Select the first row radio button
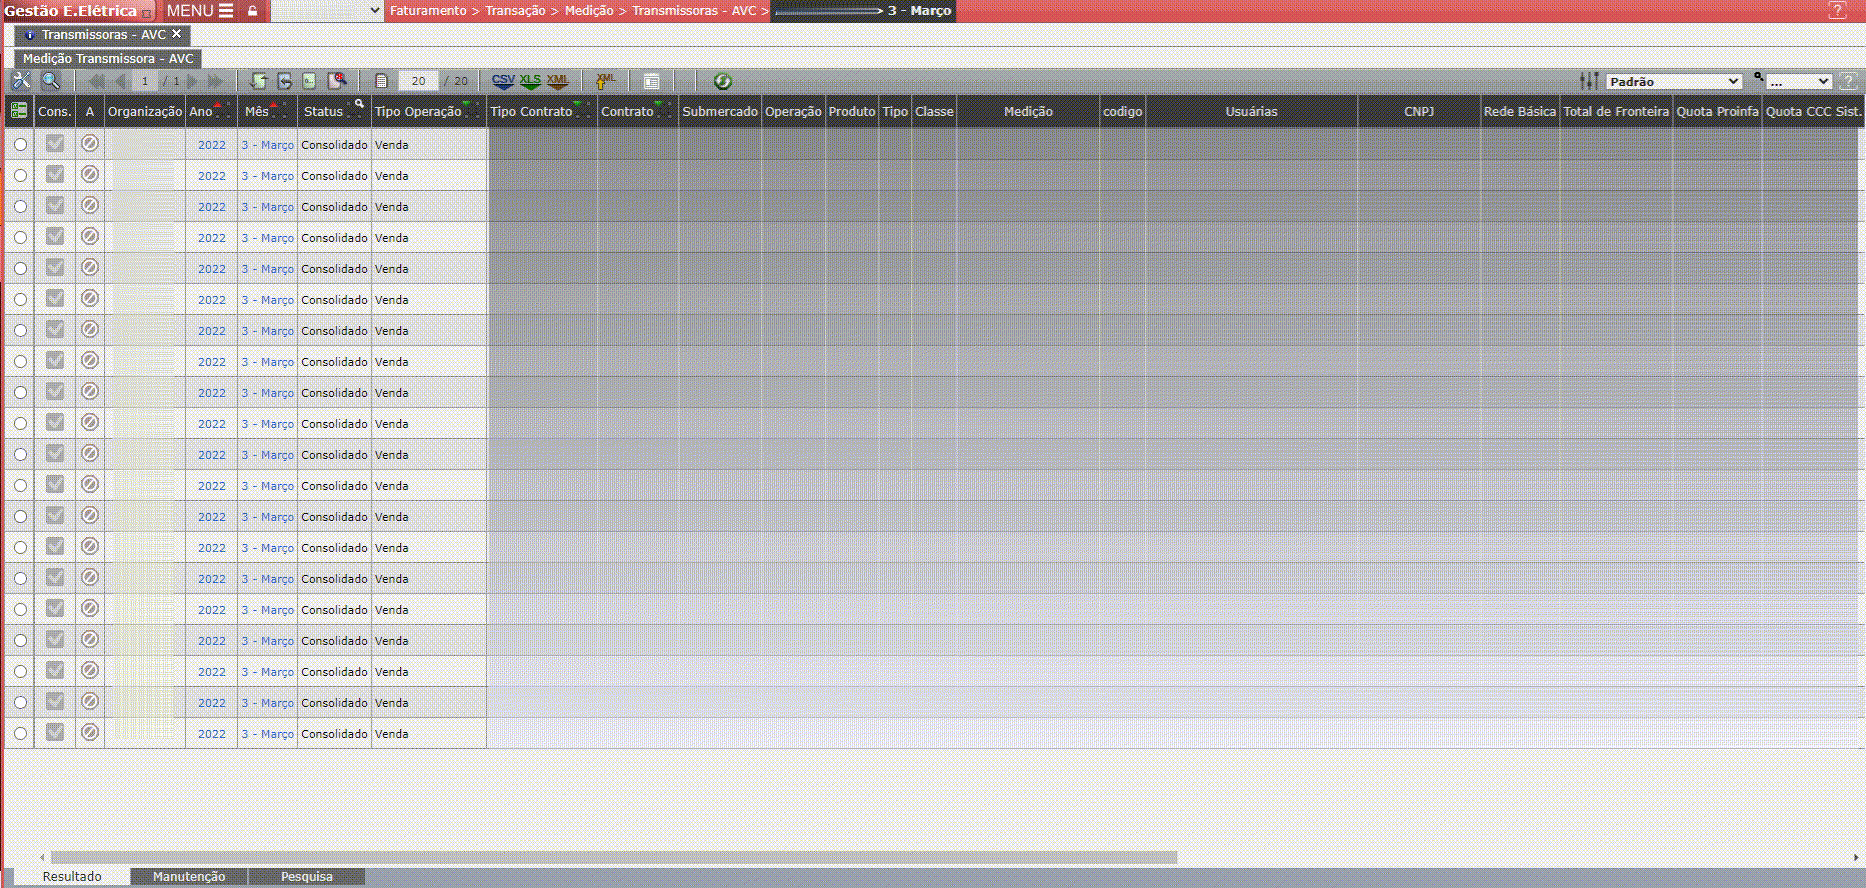The height and width of the screenshot is (888, 1866). (x=20, y=145)
